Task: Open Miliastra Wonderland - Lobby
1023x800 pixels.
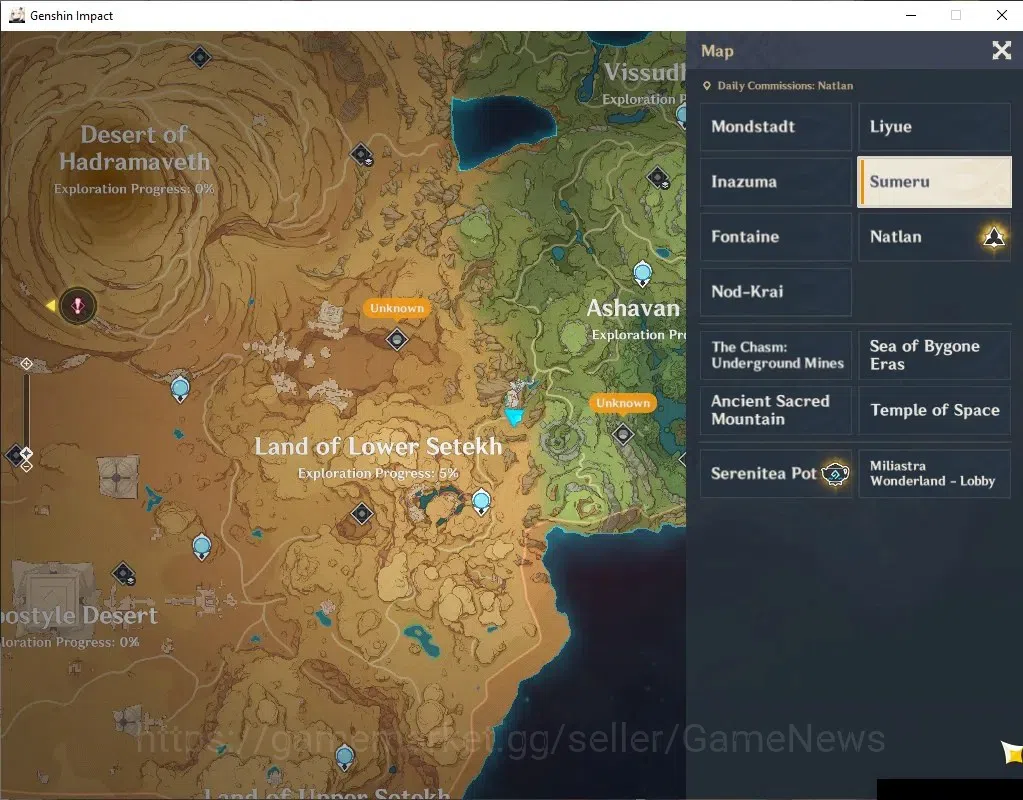Action: (934, 474)
